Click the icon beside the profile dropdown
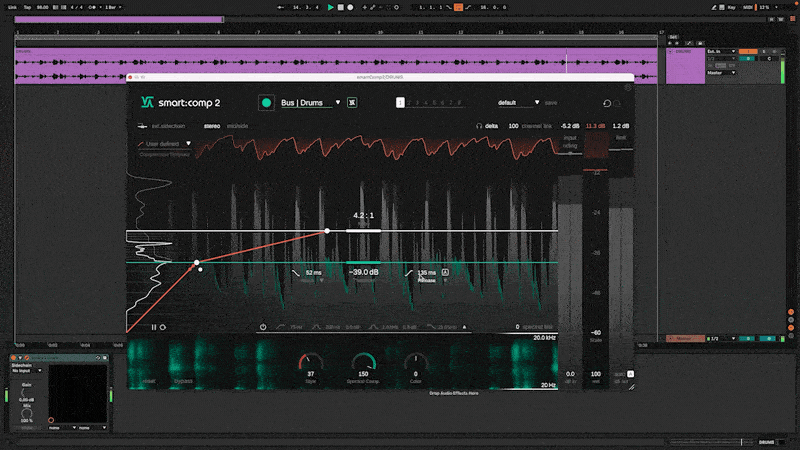Viewport: 800px width, 450px height. (x=352, y=103)
